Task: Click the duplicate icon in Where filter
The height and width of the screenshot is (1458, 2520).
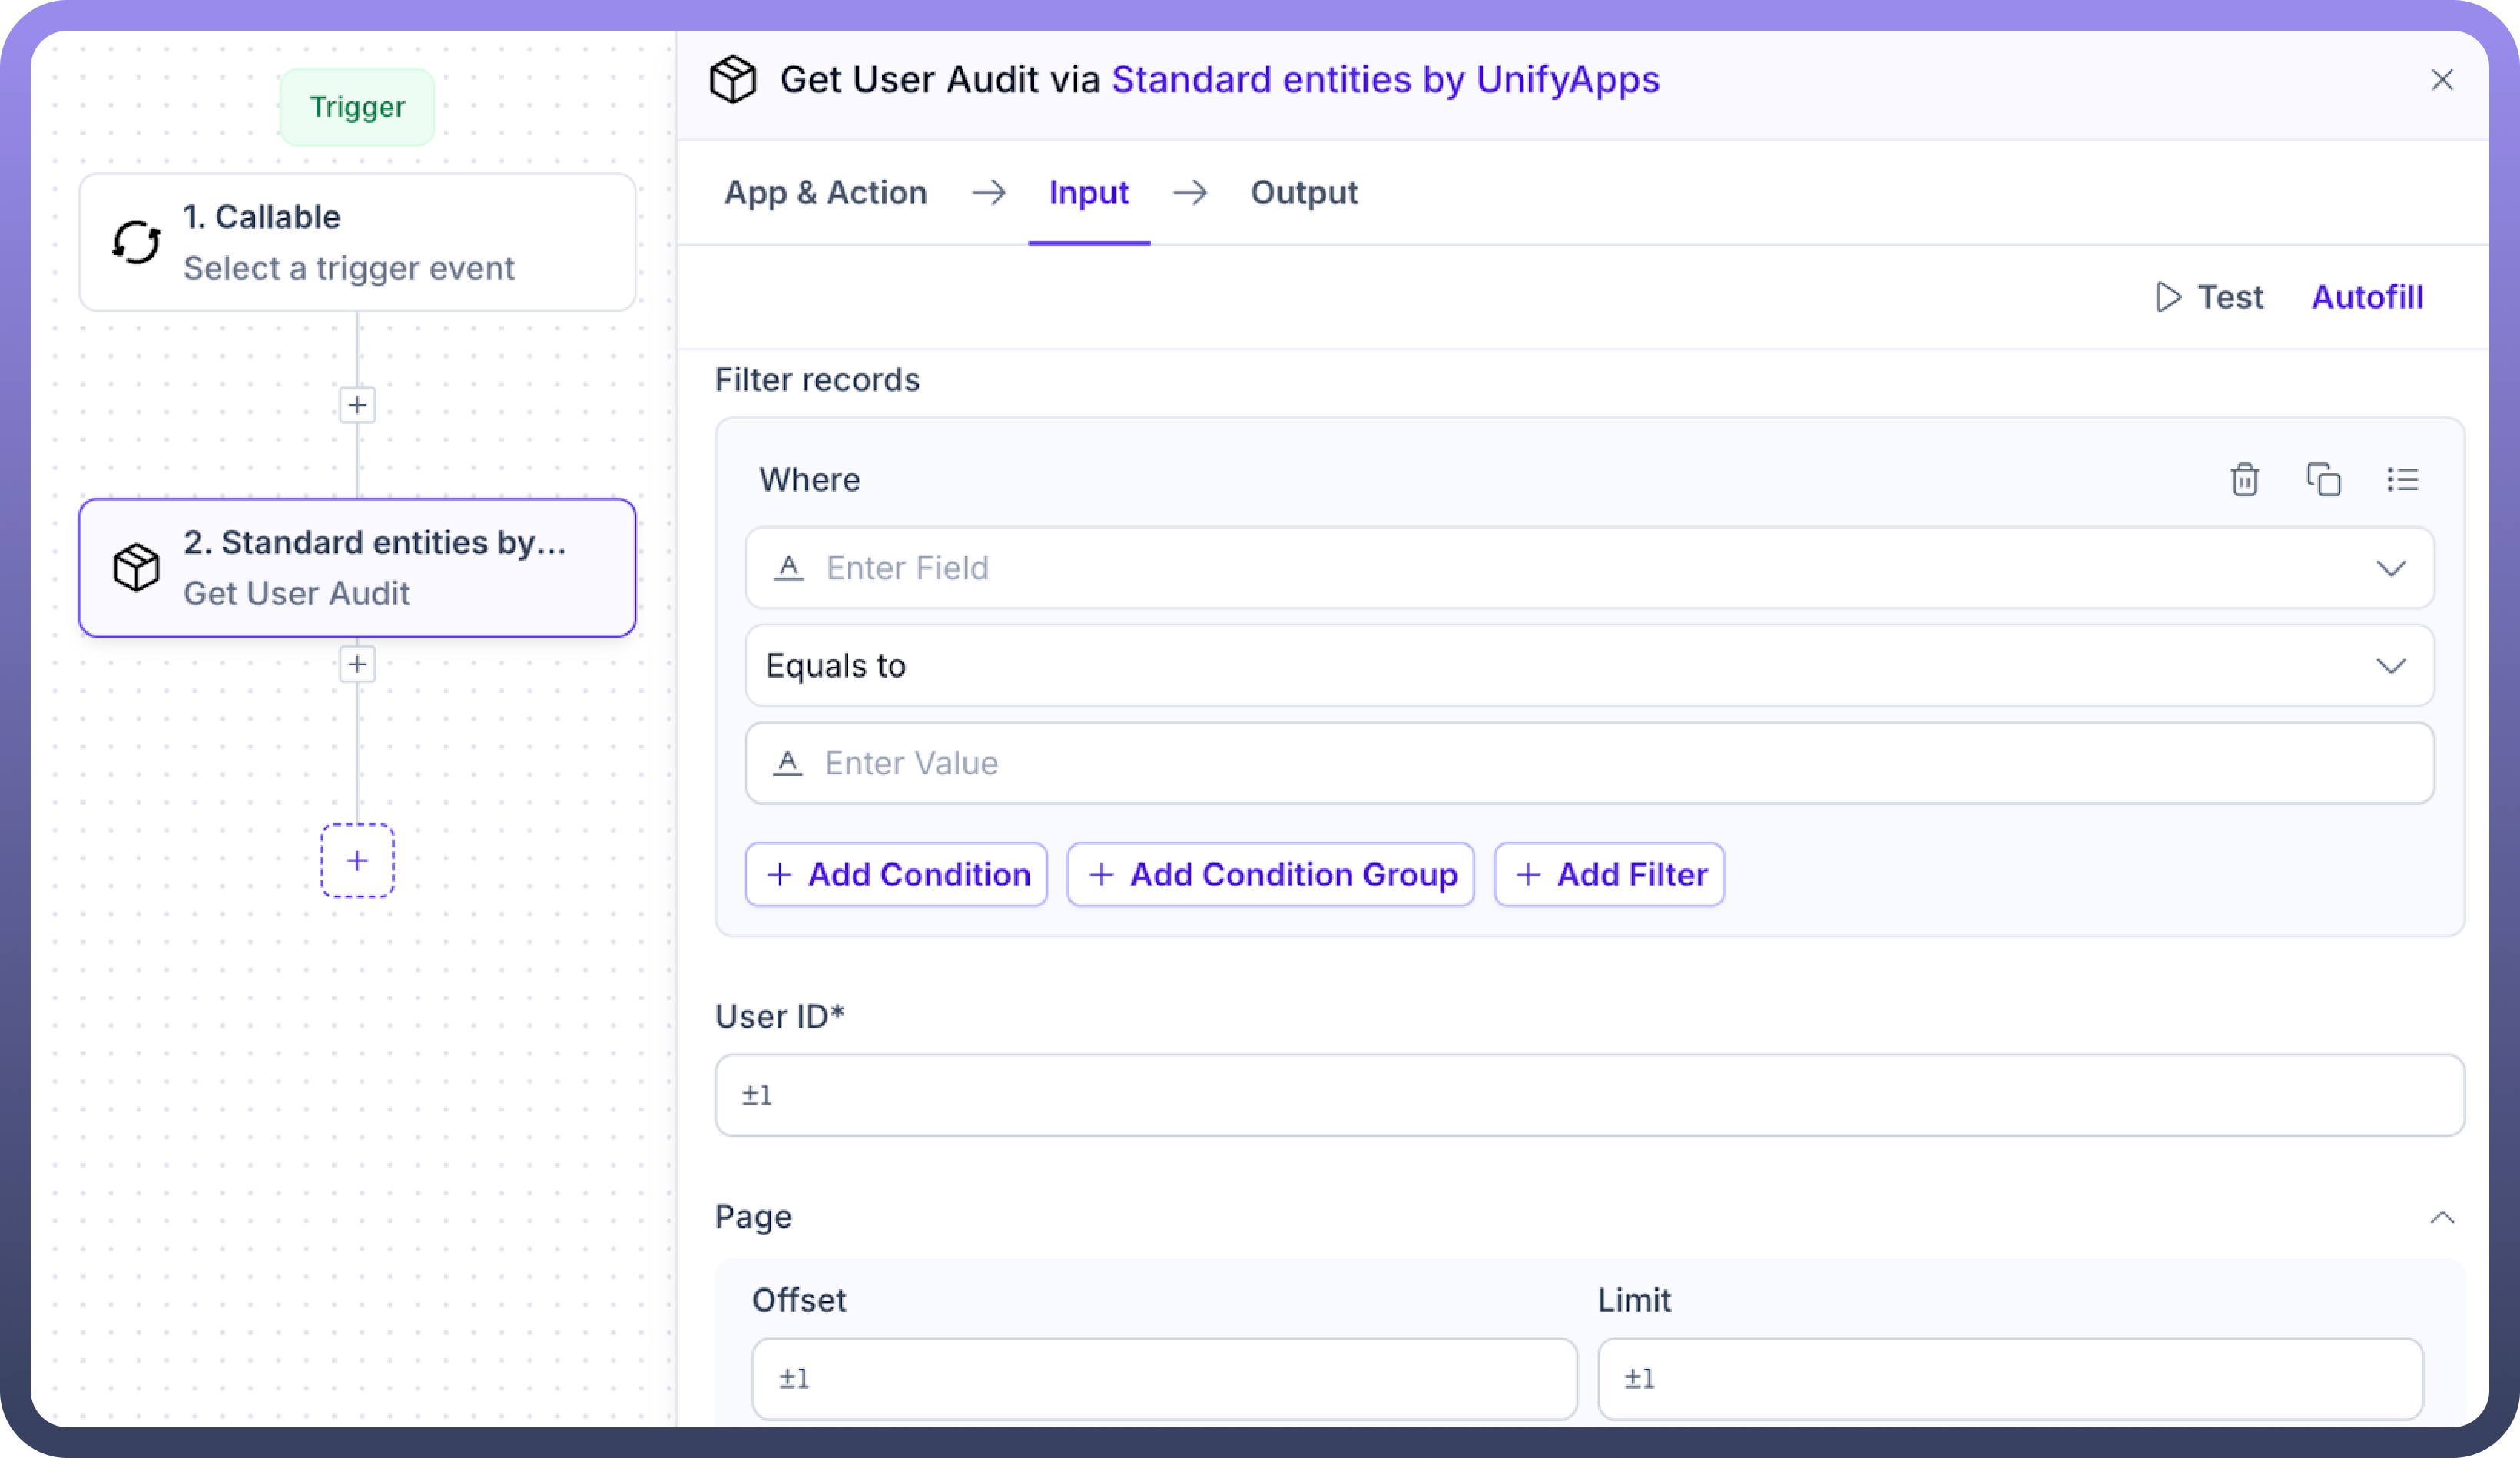Action: coord(2323,480)
